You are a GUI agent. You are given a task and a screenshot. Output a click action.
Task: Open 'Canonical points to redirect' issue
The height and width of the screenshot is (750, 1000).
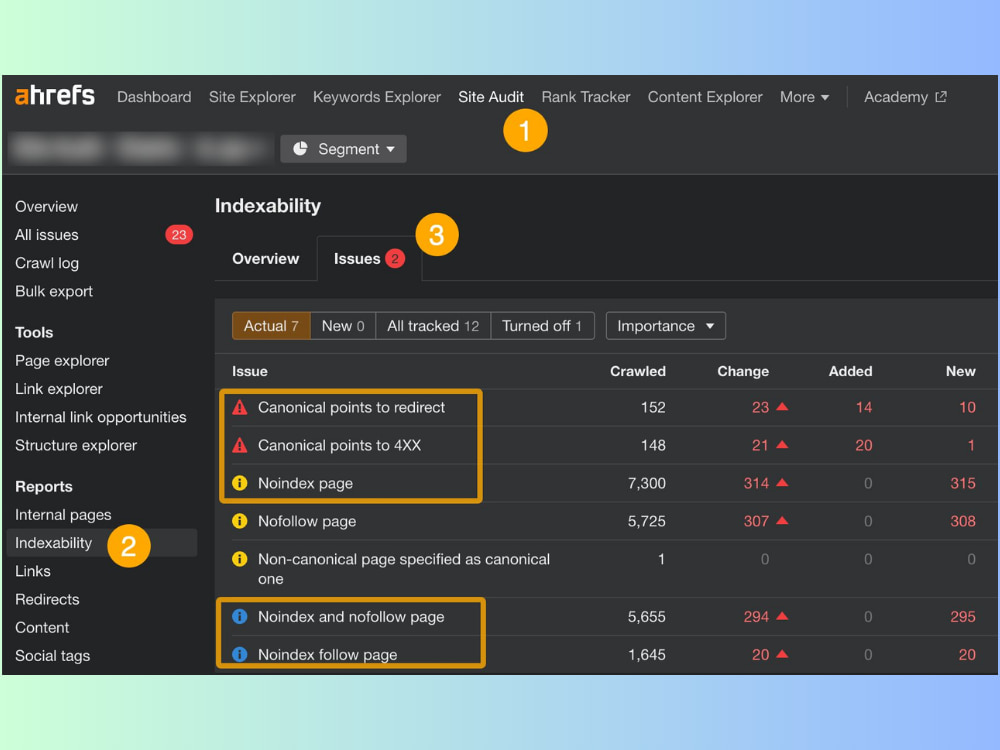pyautogui.click(x=351, y=408)
